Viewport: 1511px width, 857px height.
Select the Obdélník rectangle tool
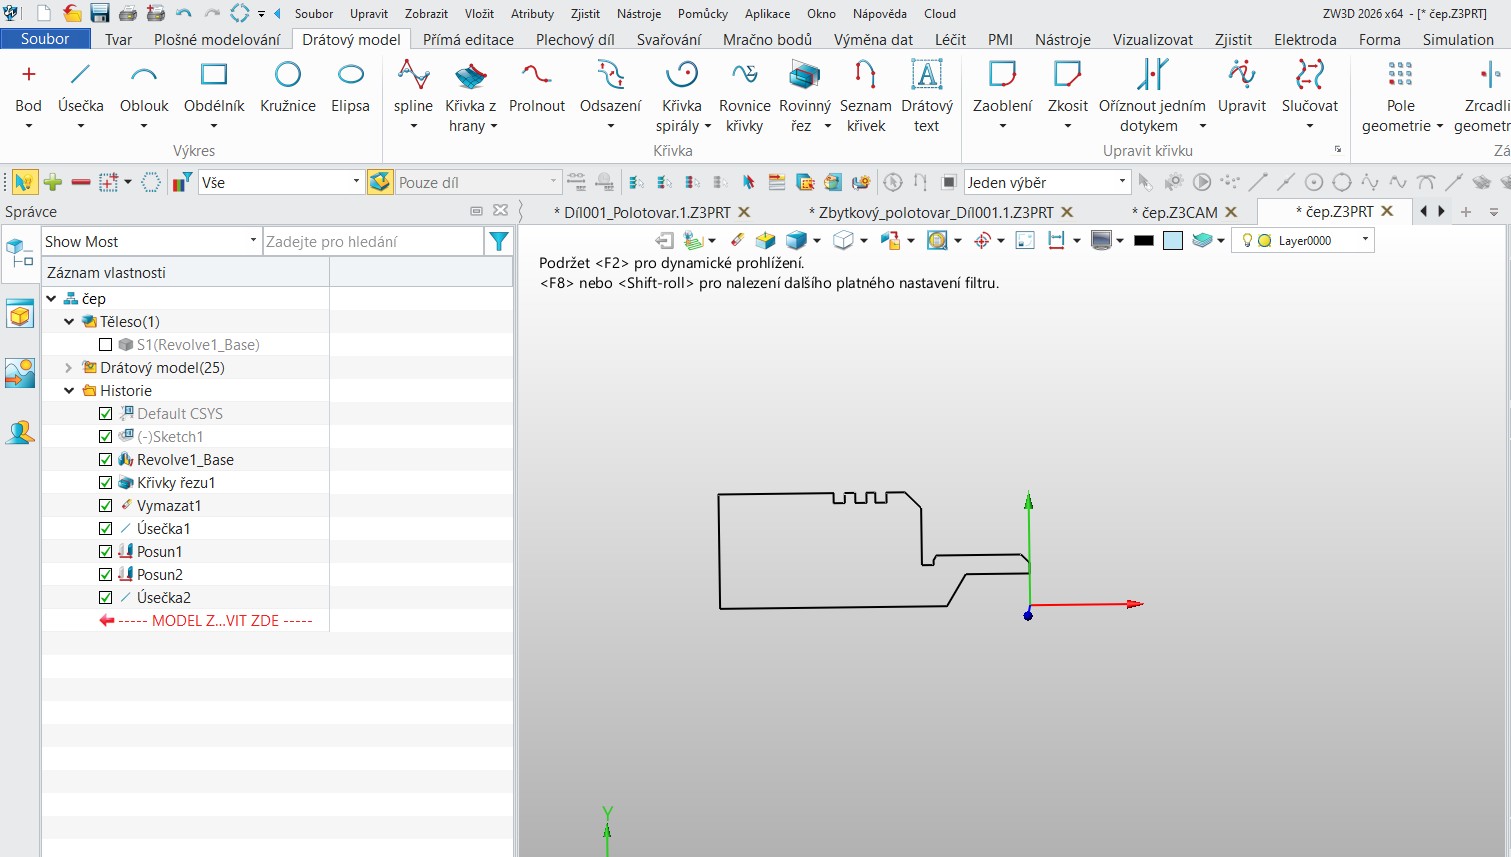214,88
